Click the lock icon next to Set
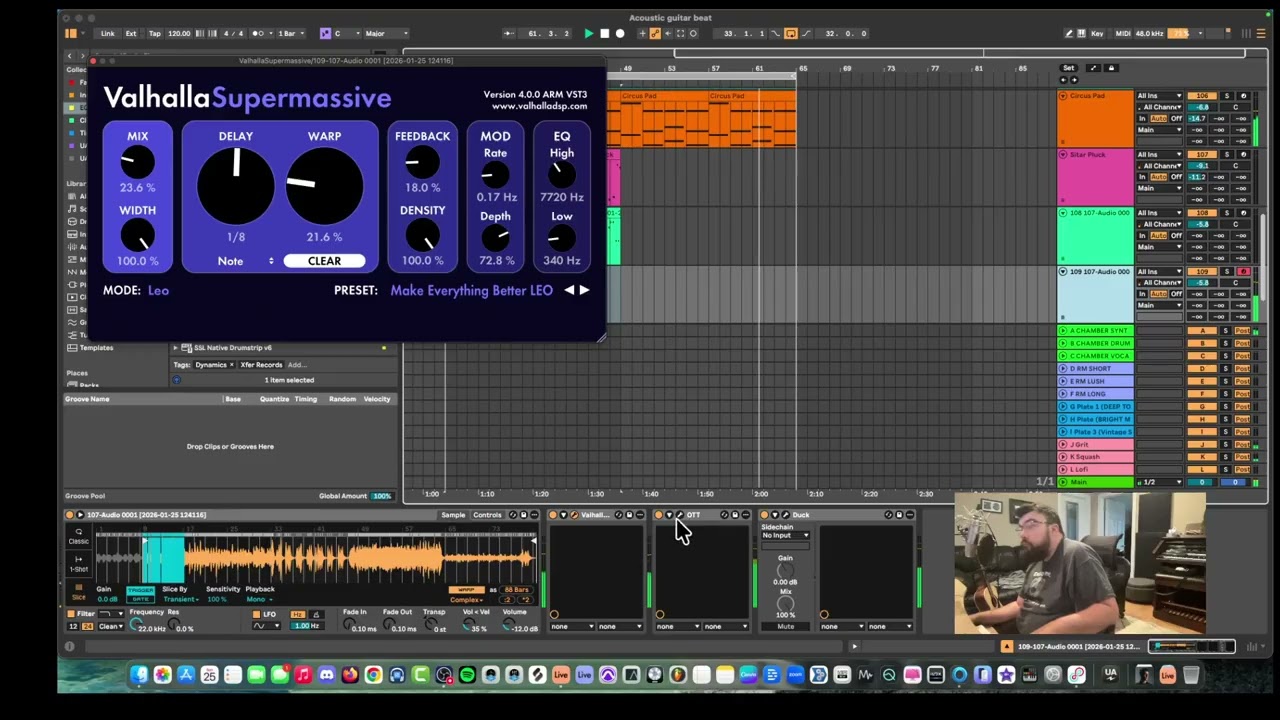The image size is (1280, 720). (1111, 68)
